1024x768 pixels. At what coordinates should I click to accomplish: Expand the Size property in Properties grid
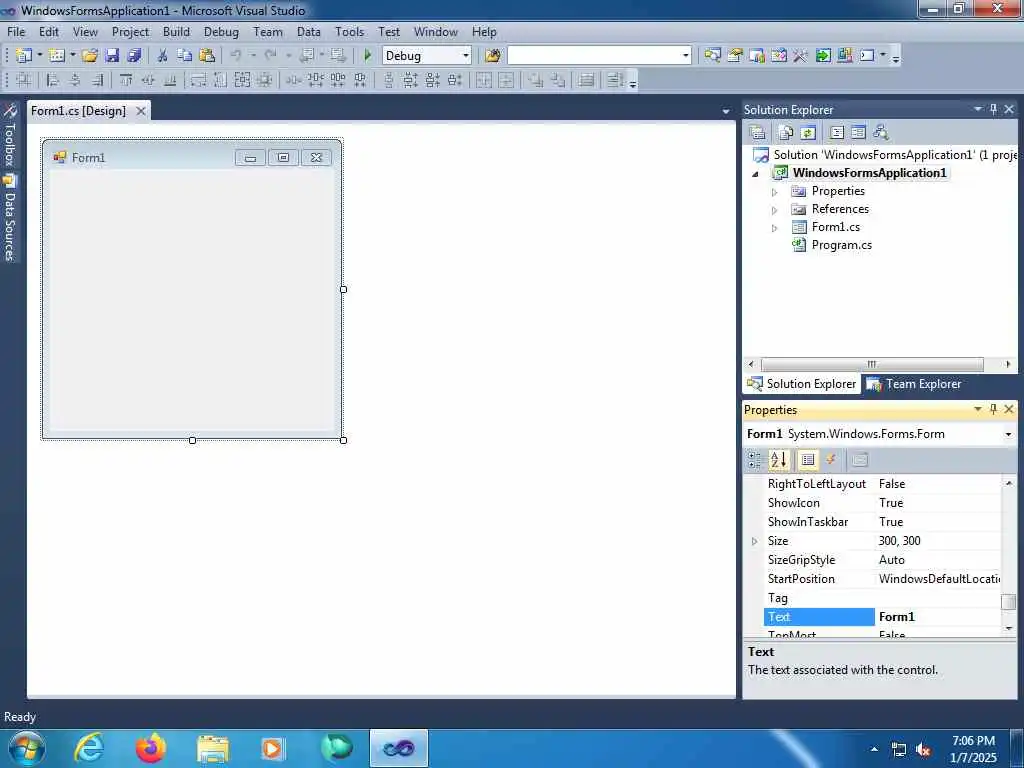pyautogui.click(x=754, y=541)
